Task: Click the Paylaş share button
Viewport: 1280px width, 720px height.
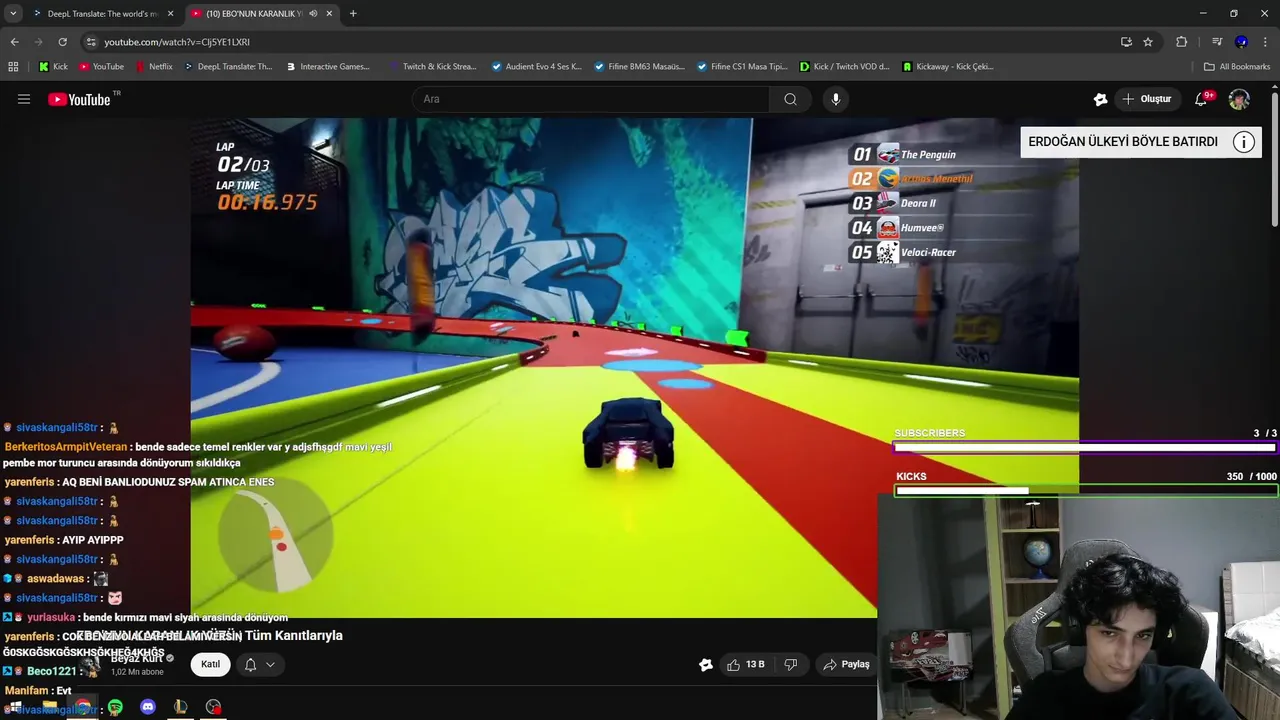Action: pos(846,664)
